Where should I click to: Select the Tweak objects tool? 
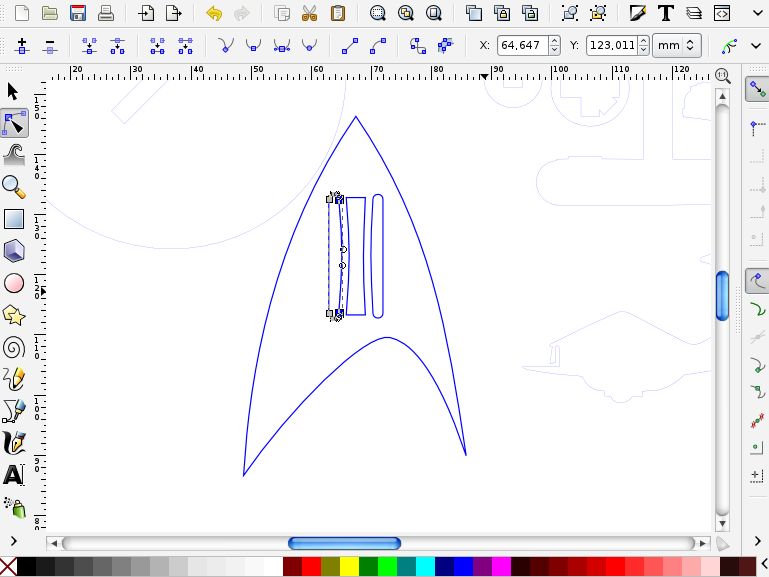click(x=14, y=155)
